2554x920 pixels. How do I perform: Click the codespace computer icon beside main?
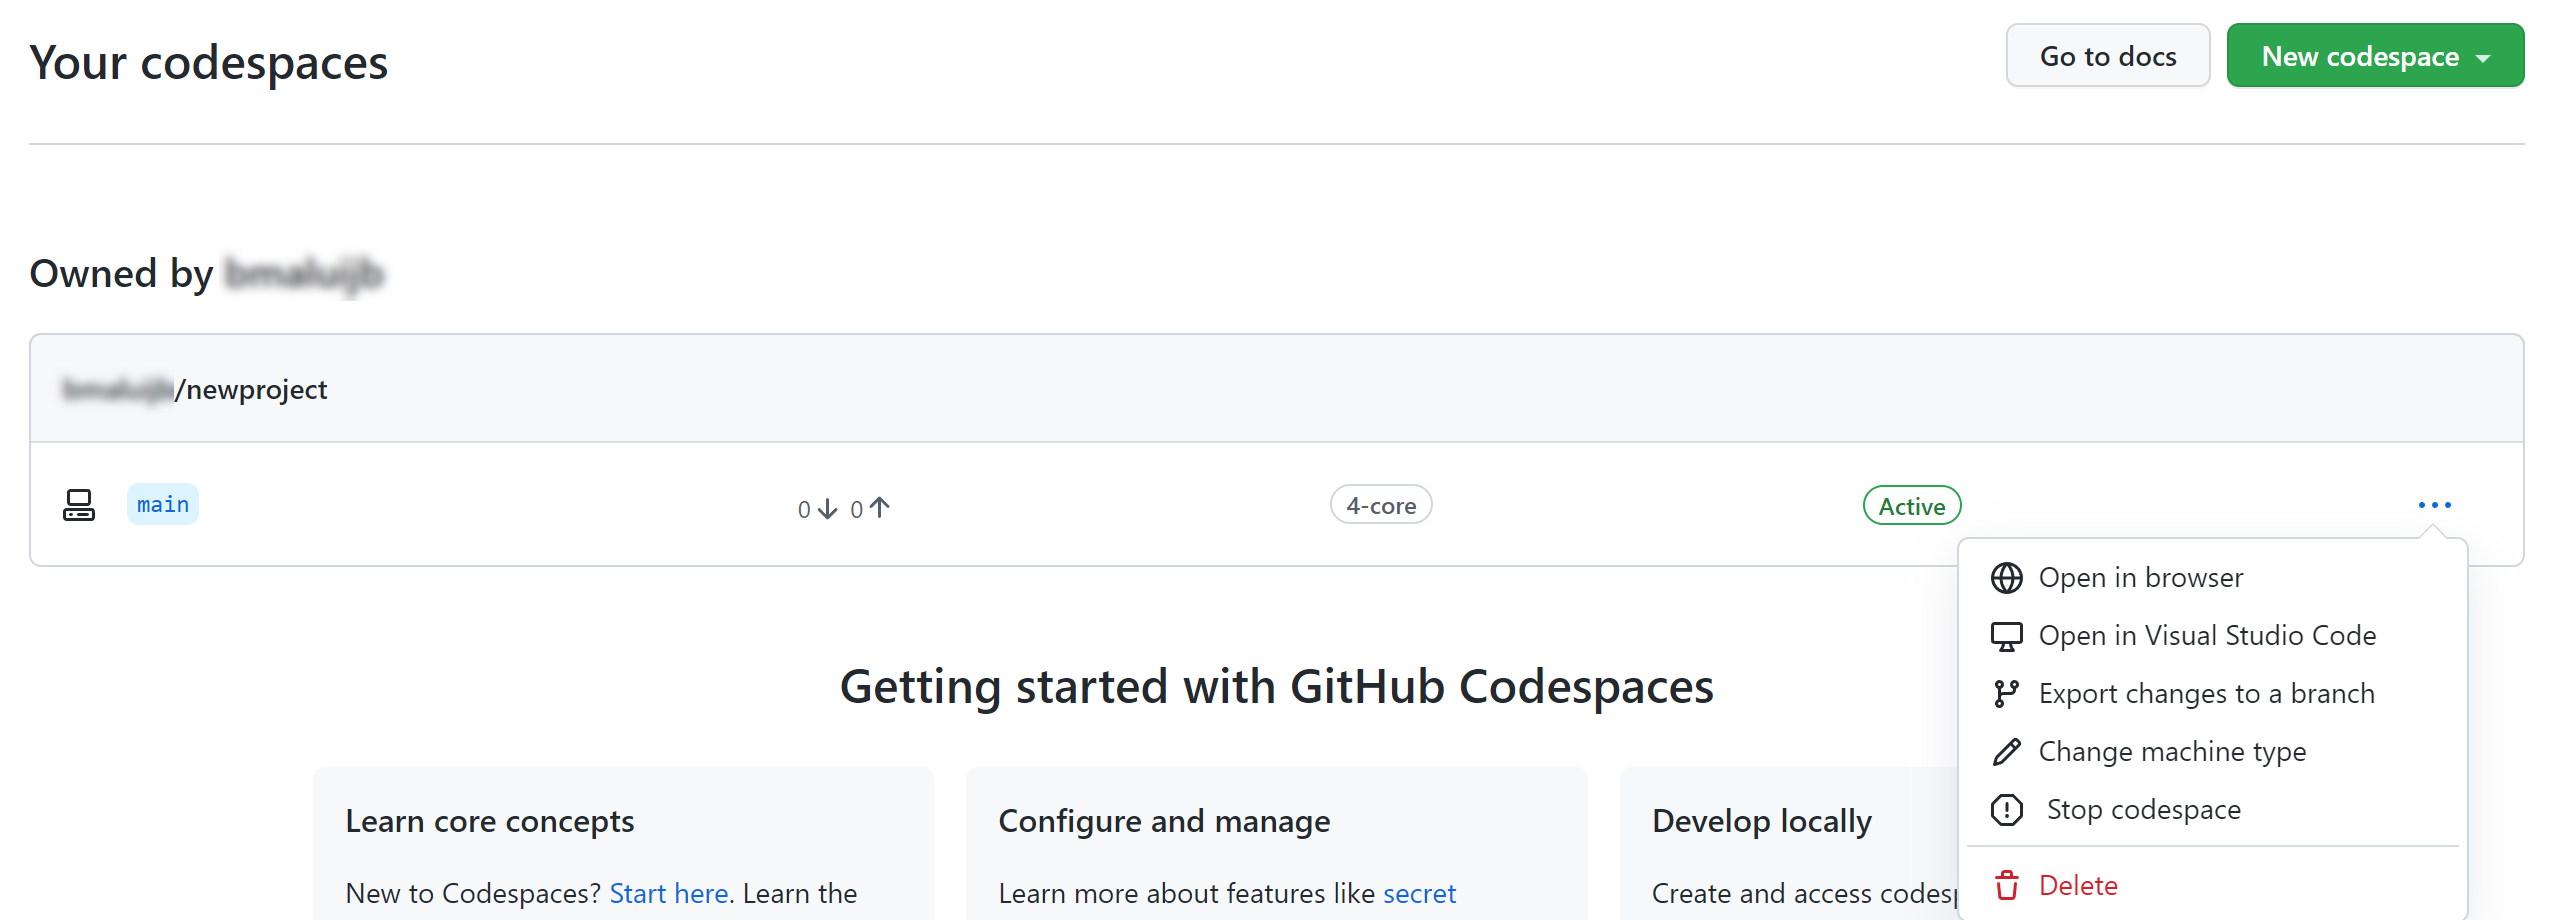pyautogui.click(x=79, y=505)
